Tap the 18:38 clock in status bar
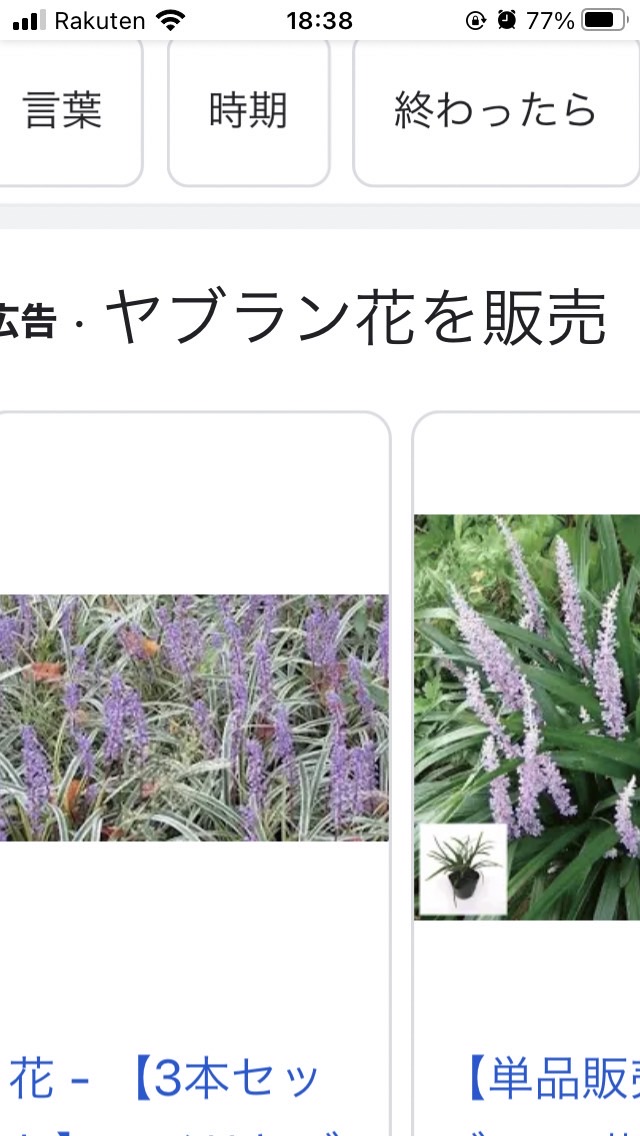Screen dimensions: 640x1136 point(320,20)
